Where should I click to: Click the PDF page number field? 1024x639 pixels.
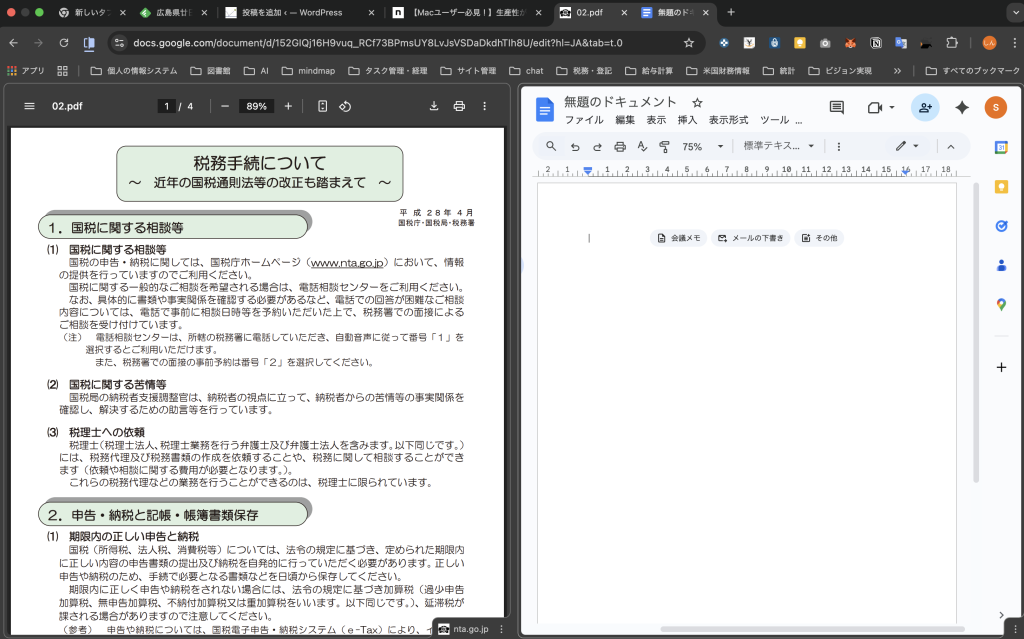[x=166, y=106]
